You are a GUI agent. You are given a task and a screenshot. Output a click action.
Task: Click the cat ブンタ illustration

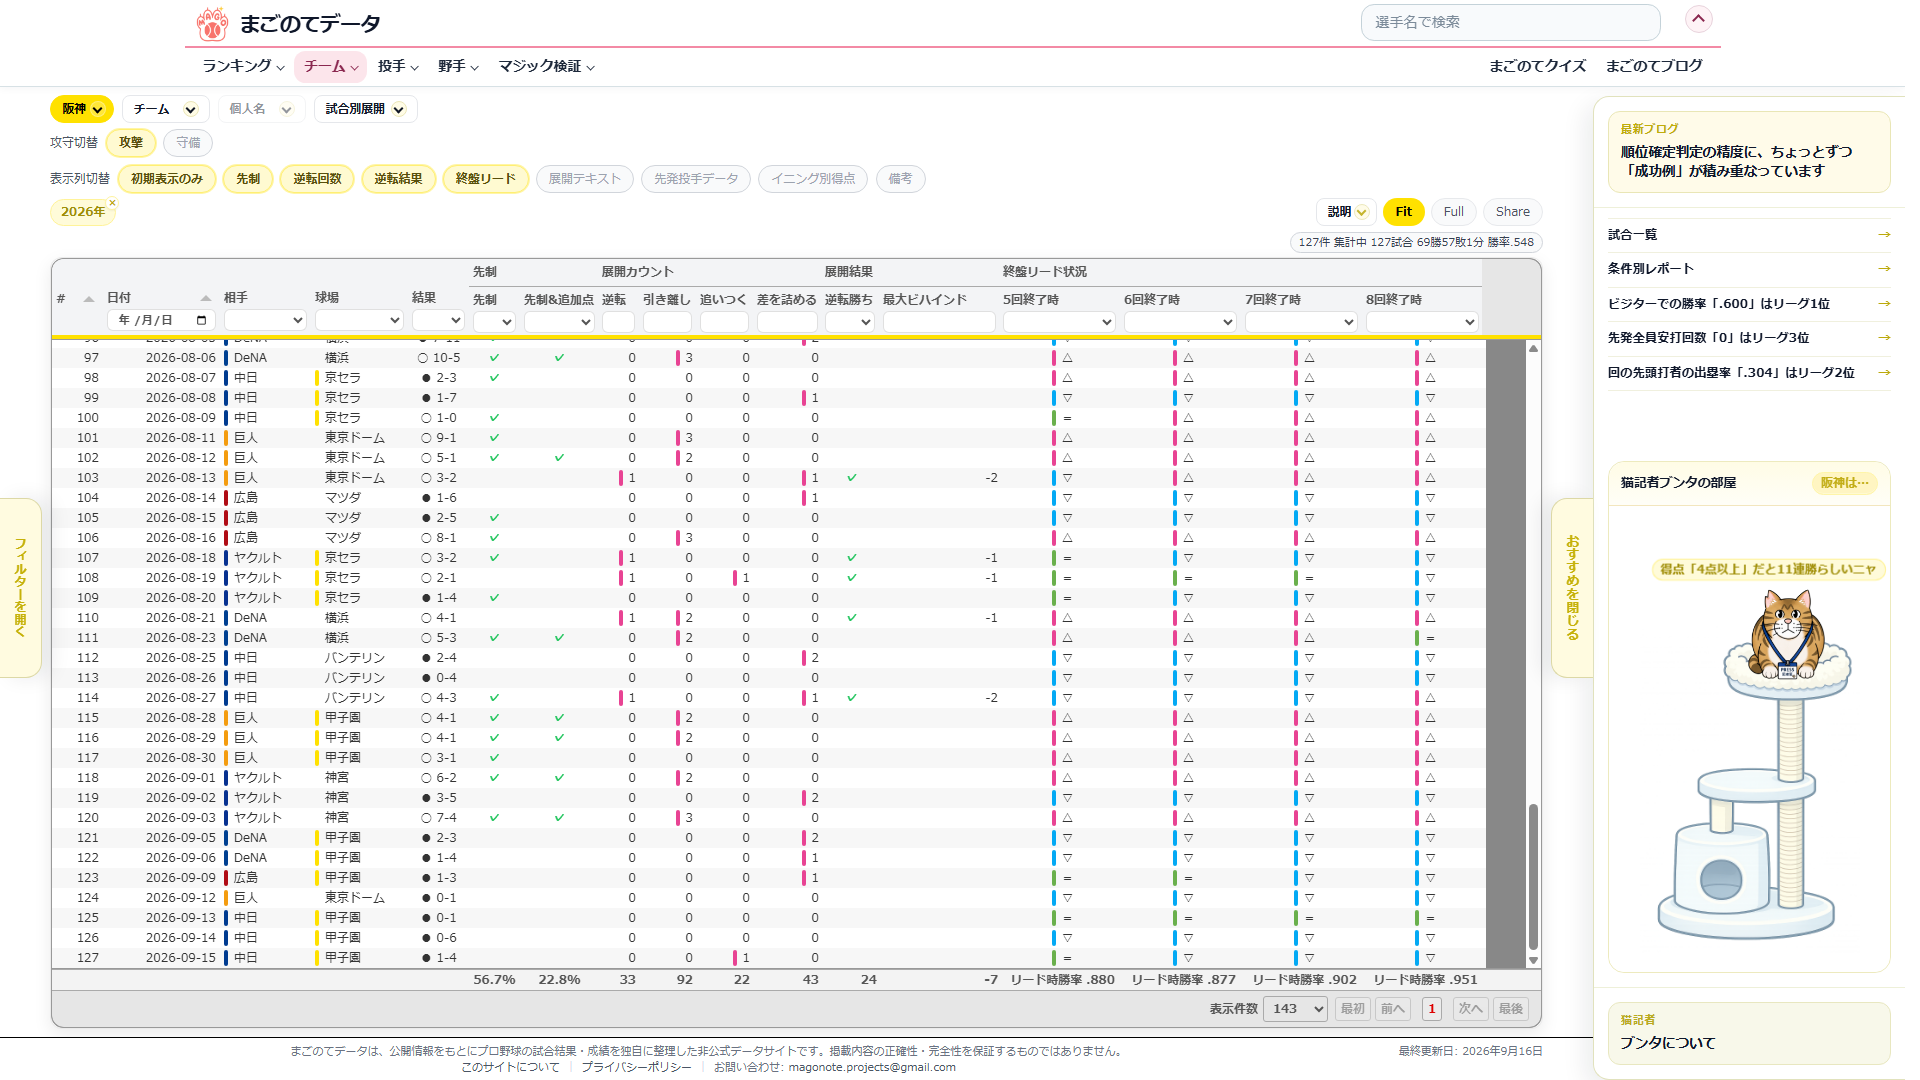pos(1788,636)
